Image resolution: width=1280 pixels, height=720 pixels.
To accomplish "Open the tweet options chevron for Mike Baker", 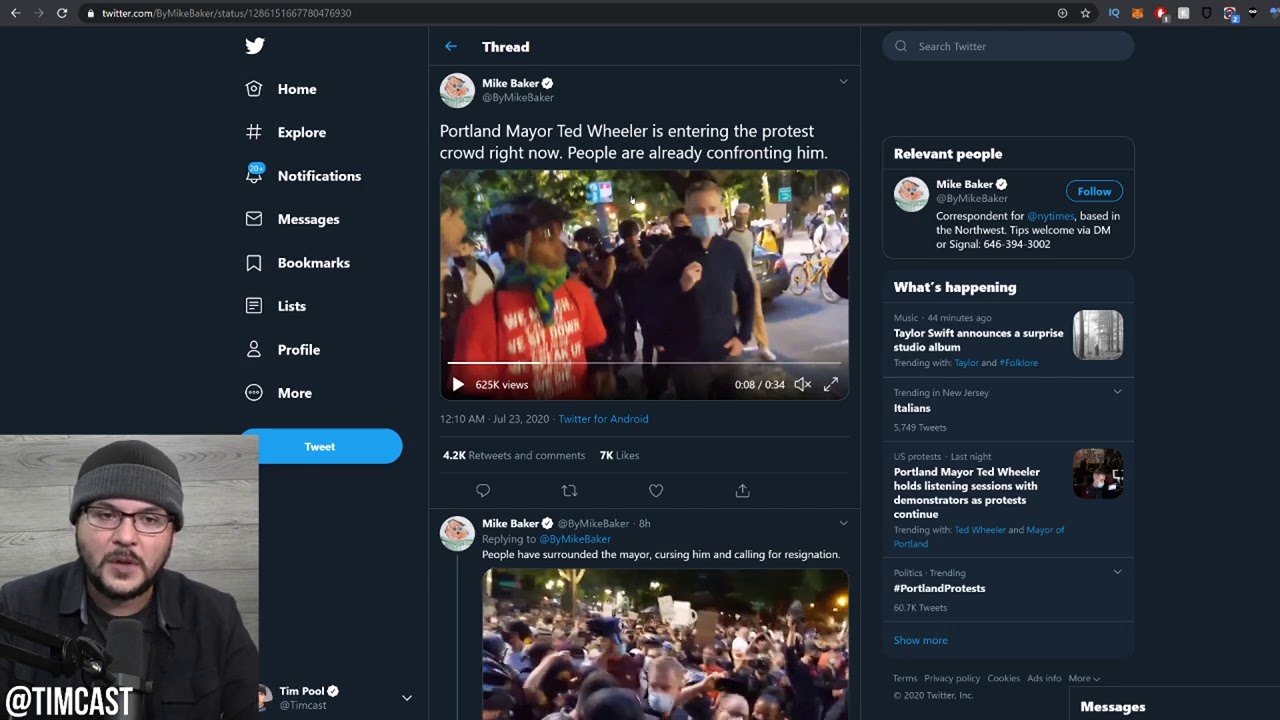I will [x=843, y=82].
